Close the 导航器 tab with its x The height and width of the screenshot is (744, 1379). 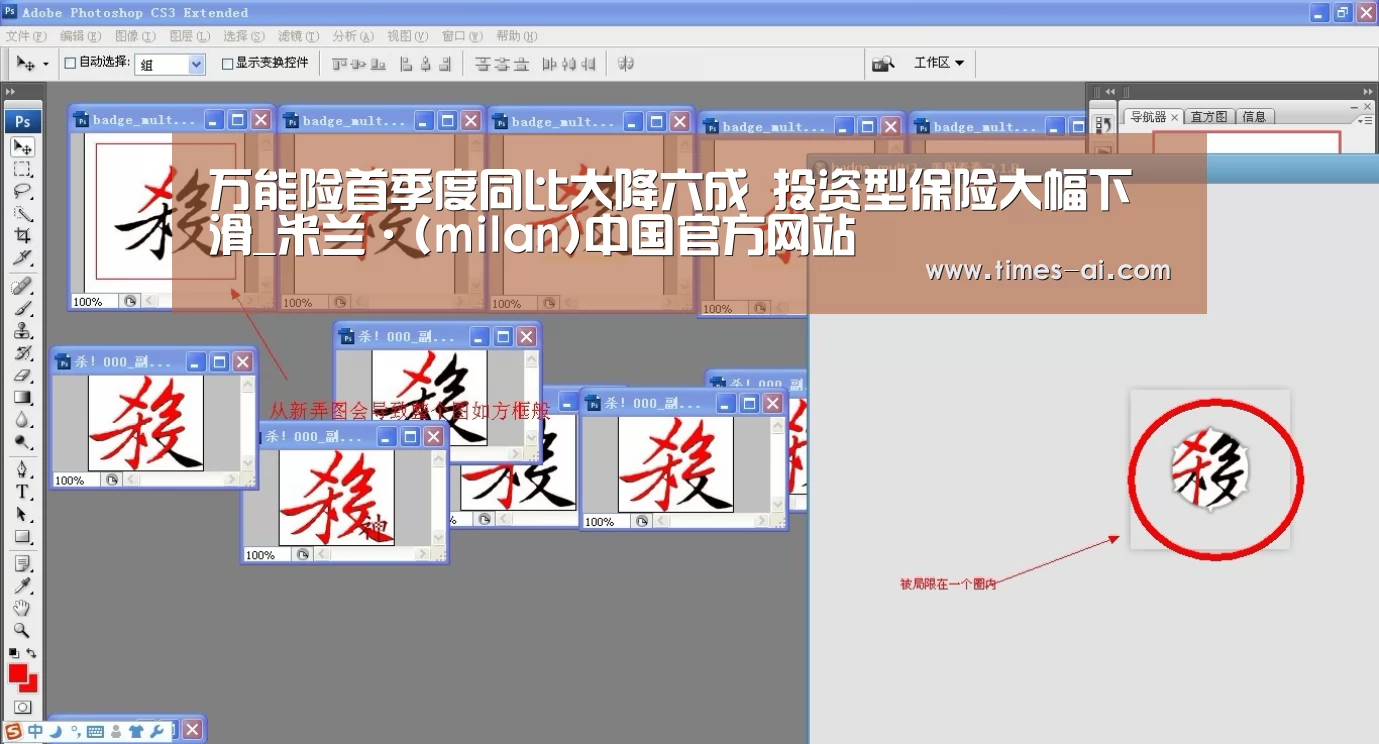point(1175,117)
